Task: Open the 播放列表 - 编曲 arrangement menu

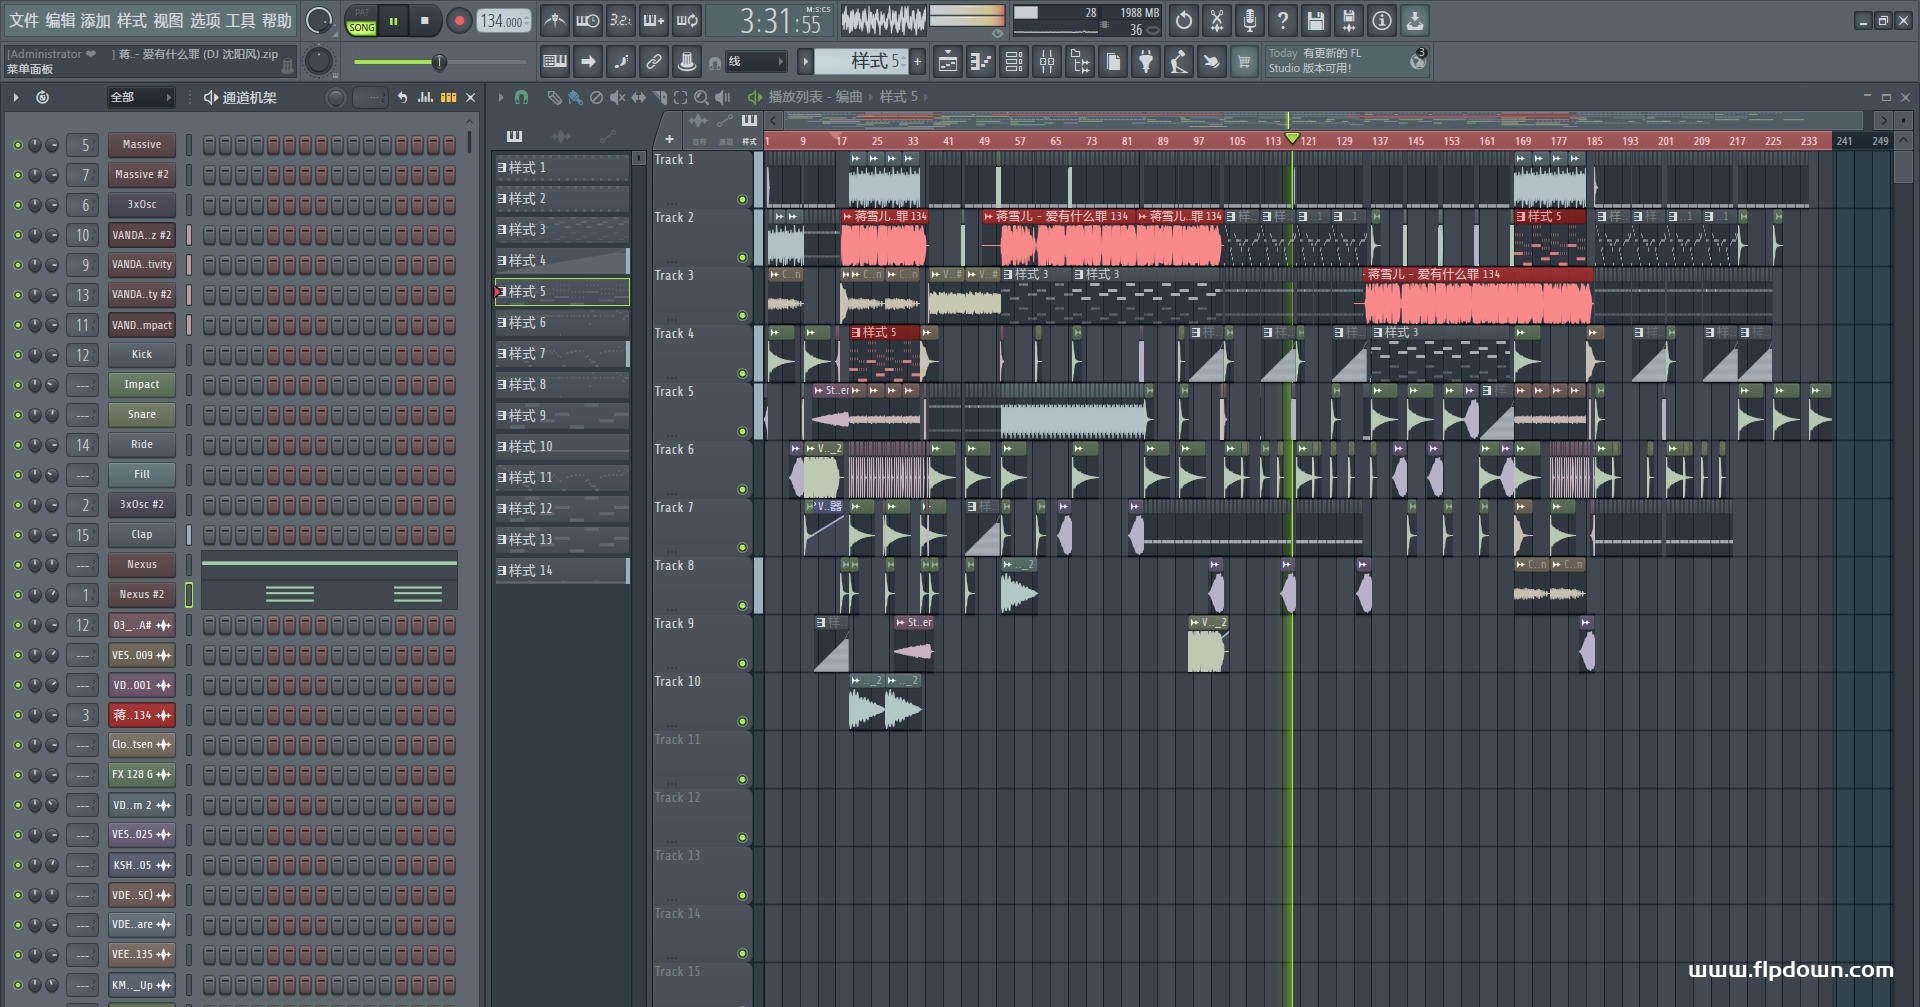Action: 815,97
